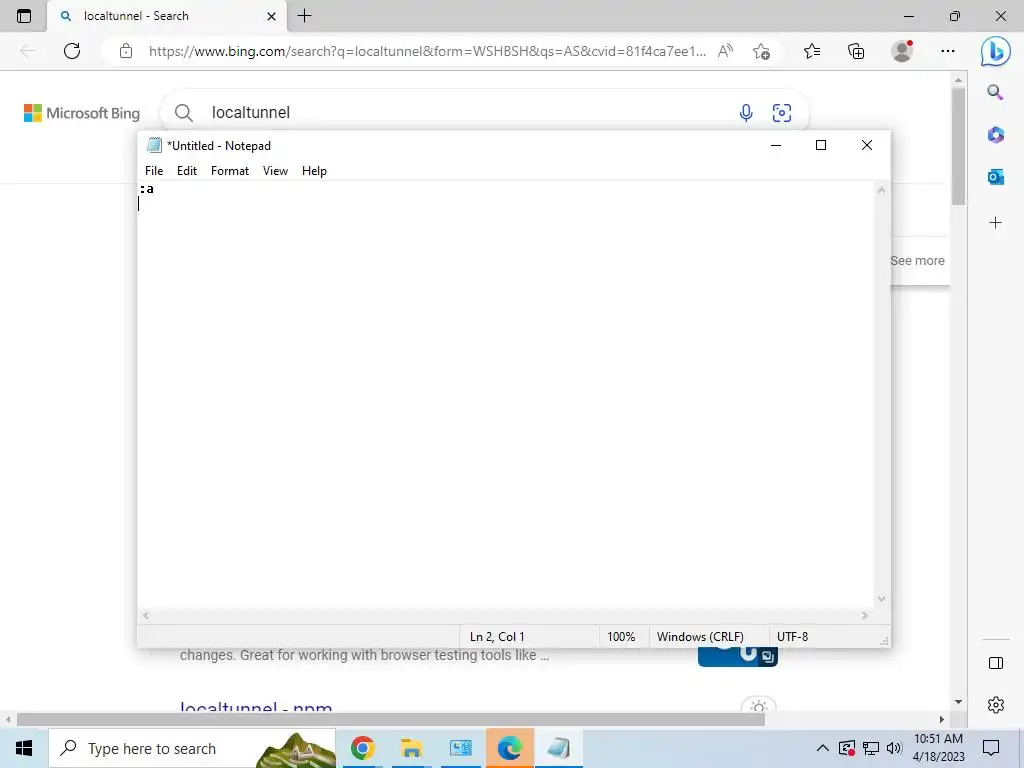Open volume control in system tray

click(x=894, y=748)
